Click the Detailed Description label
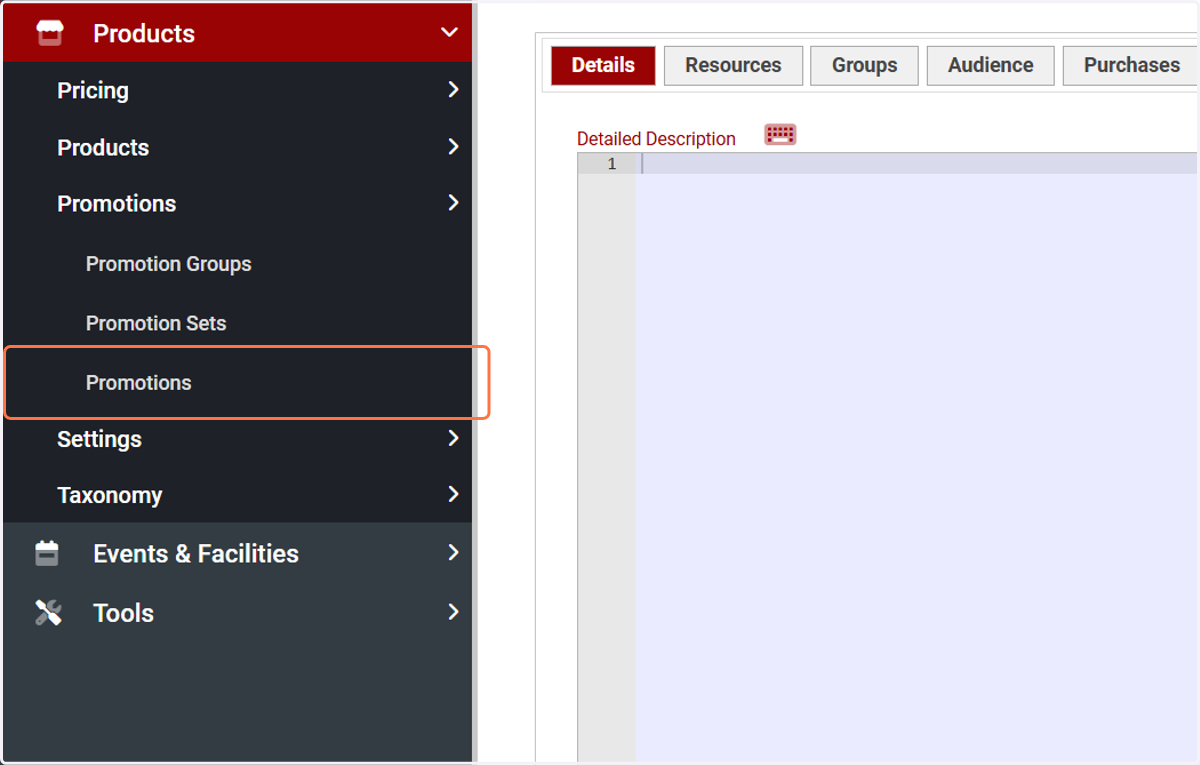 pos(656,139)
